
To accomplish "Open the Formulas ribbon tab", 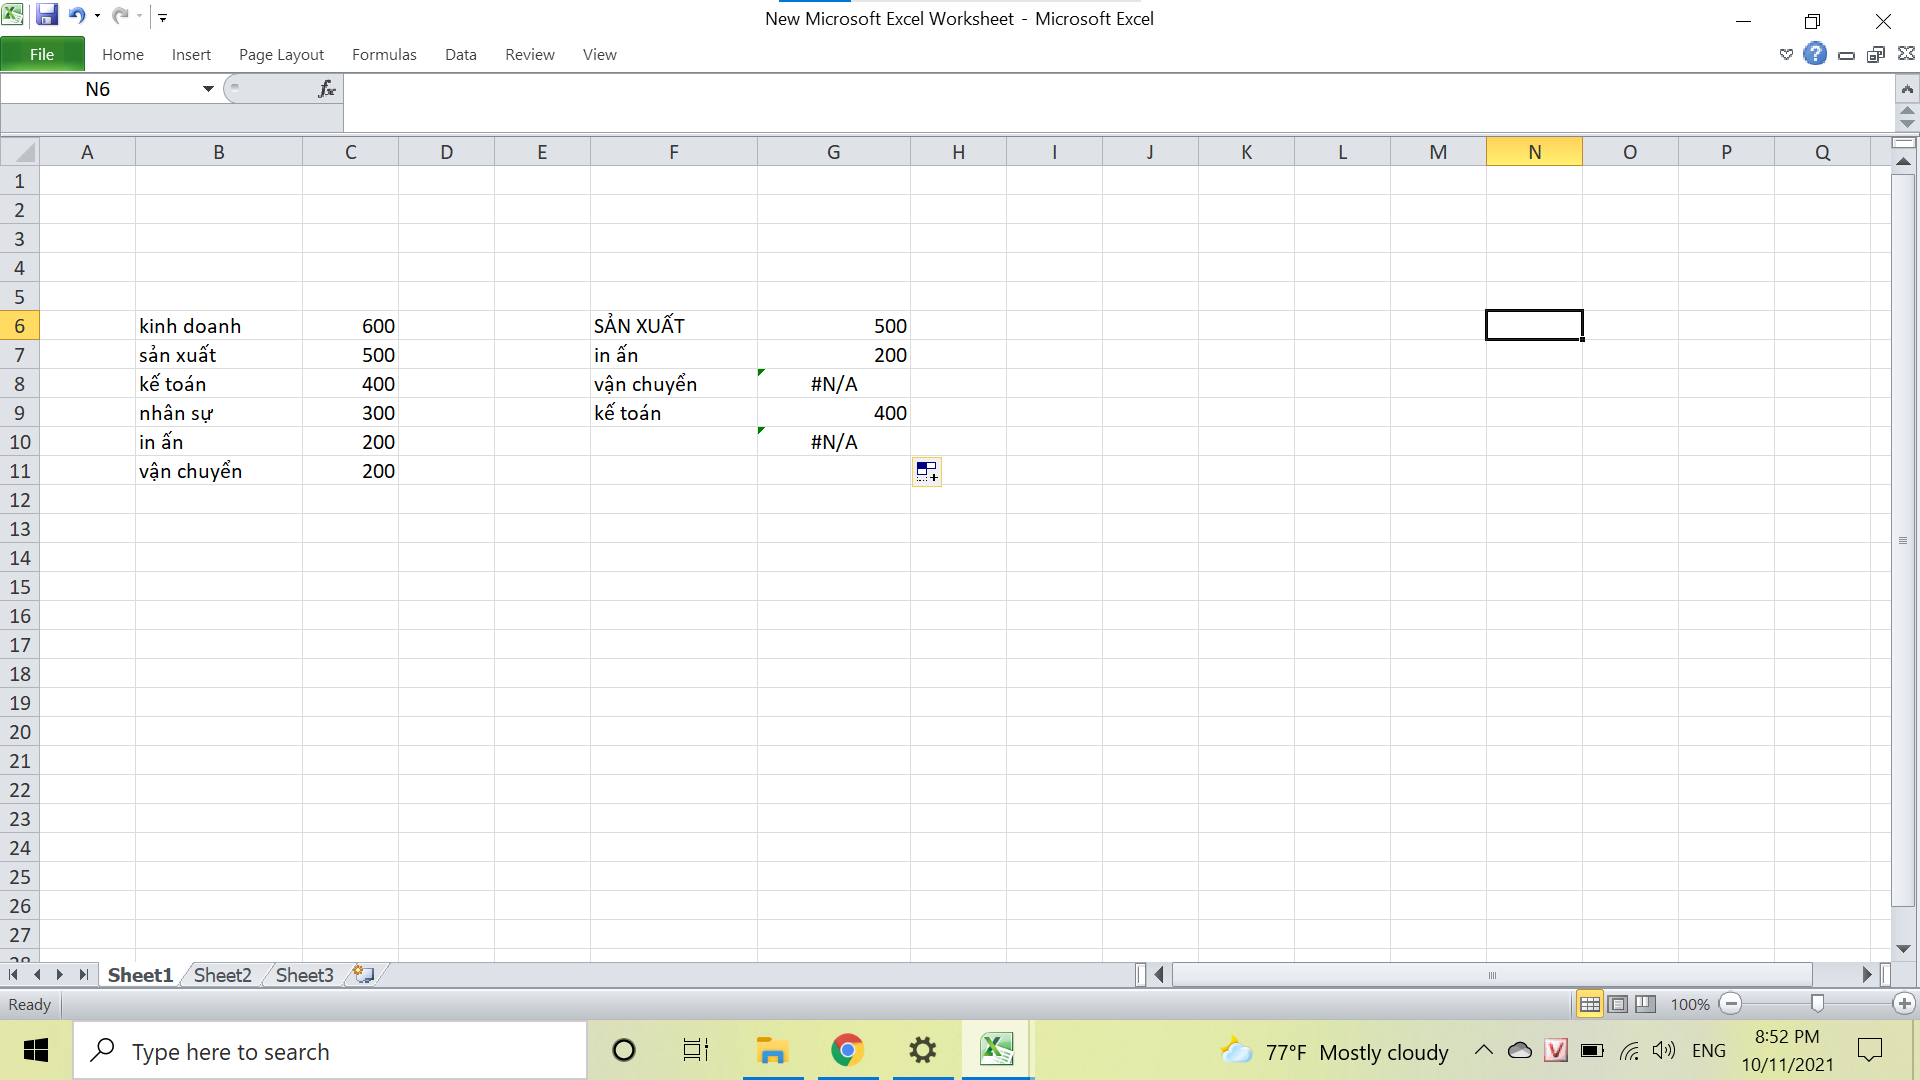I will 384,54.
